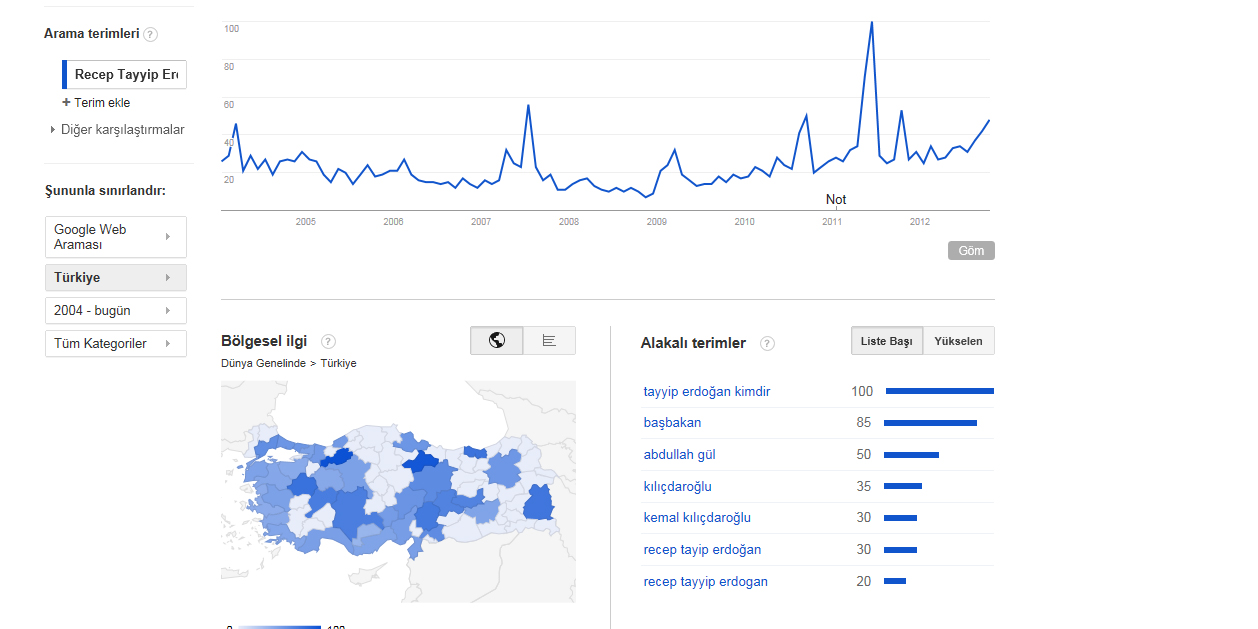Click the arrow in Google Web Araması filter

[167, 237]
